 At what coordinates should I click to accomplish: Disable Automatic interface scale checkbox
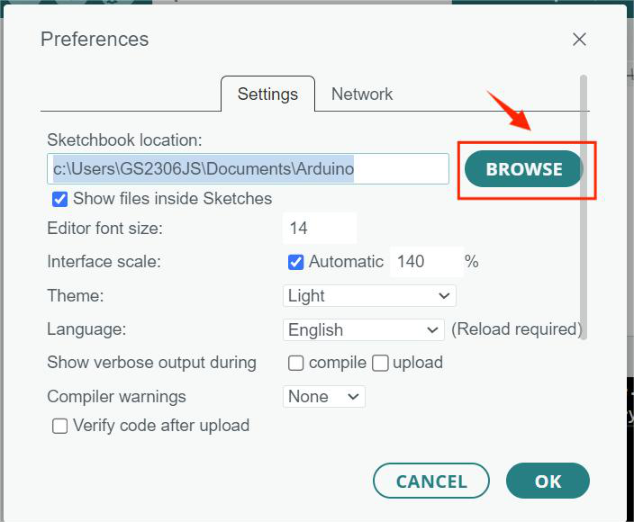[x=296, y=262]
